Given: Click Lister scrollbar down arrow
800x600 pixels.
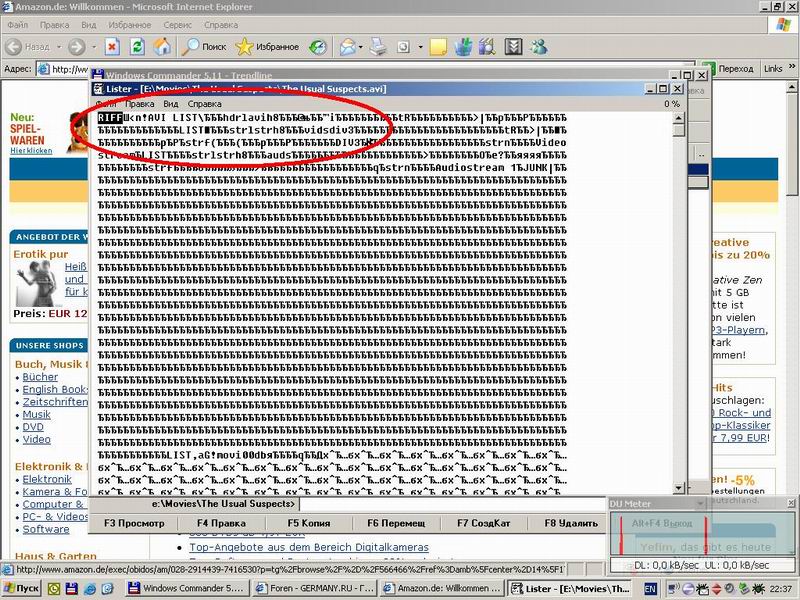Looking at the screenshot, I should 679,488.
